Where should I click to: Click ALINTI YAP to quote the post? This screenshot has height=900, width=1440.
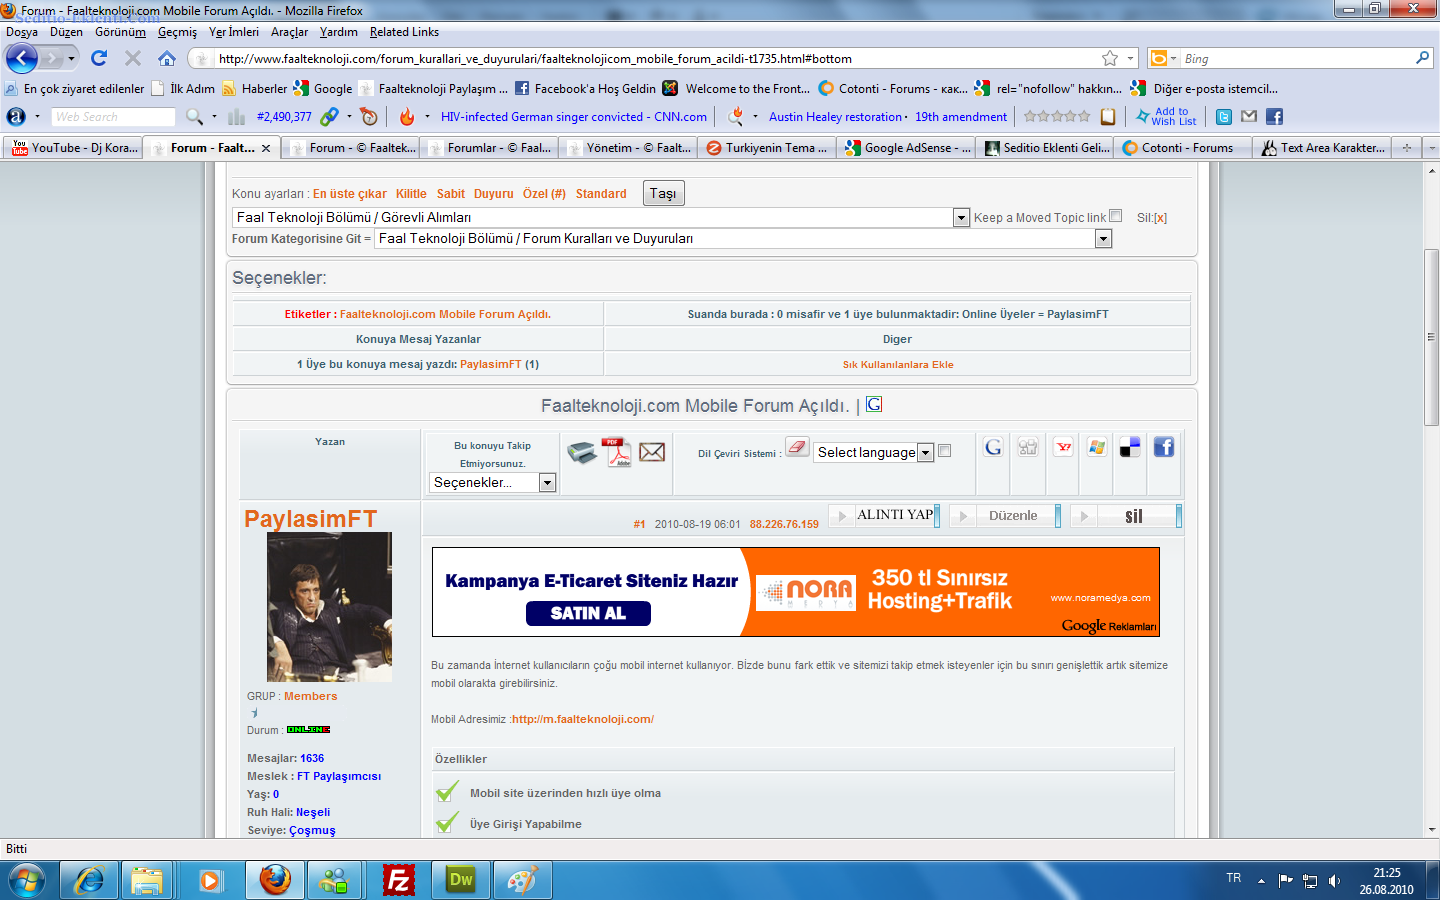[x=885, y=515]
